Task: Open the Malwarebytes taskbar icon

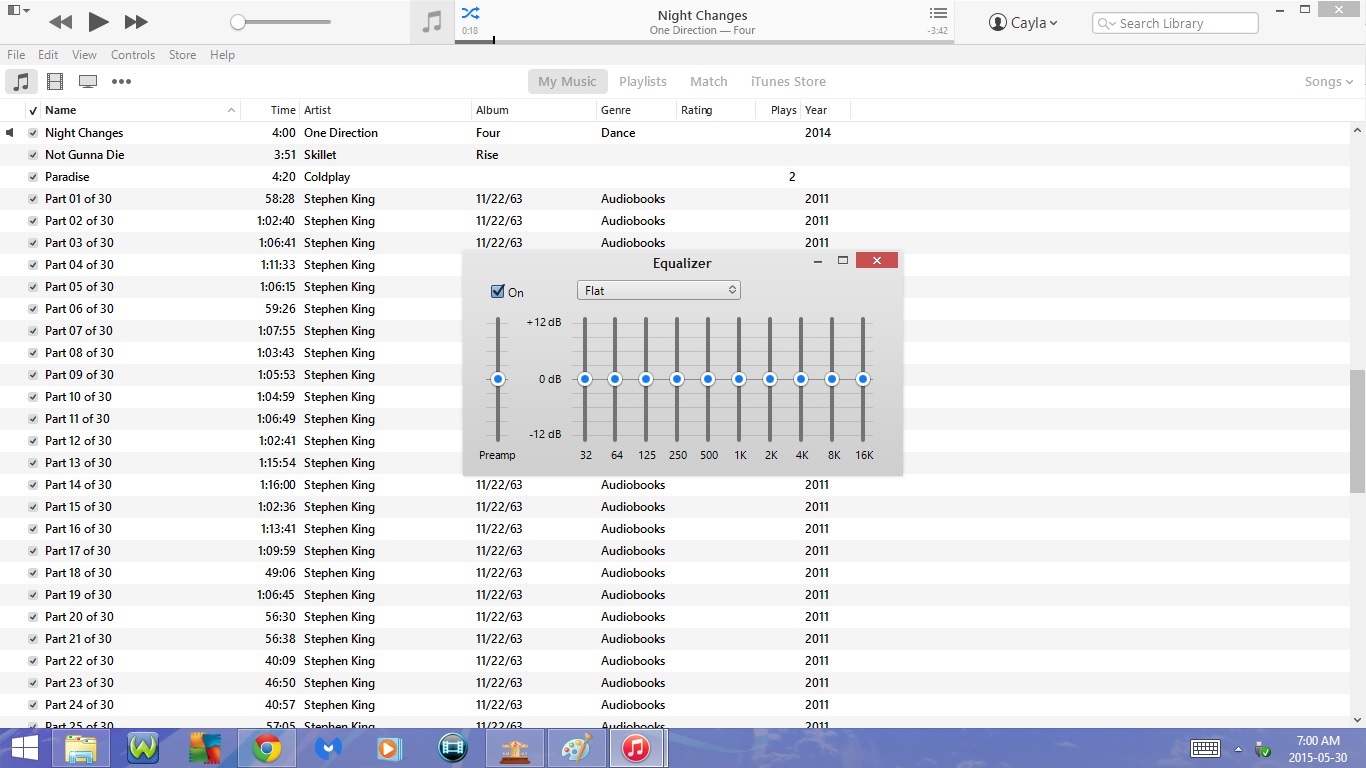Action: 329,748
